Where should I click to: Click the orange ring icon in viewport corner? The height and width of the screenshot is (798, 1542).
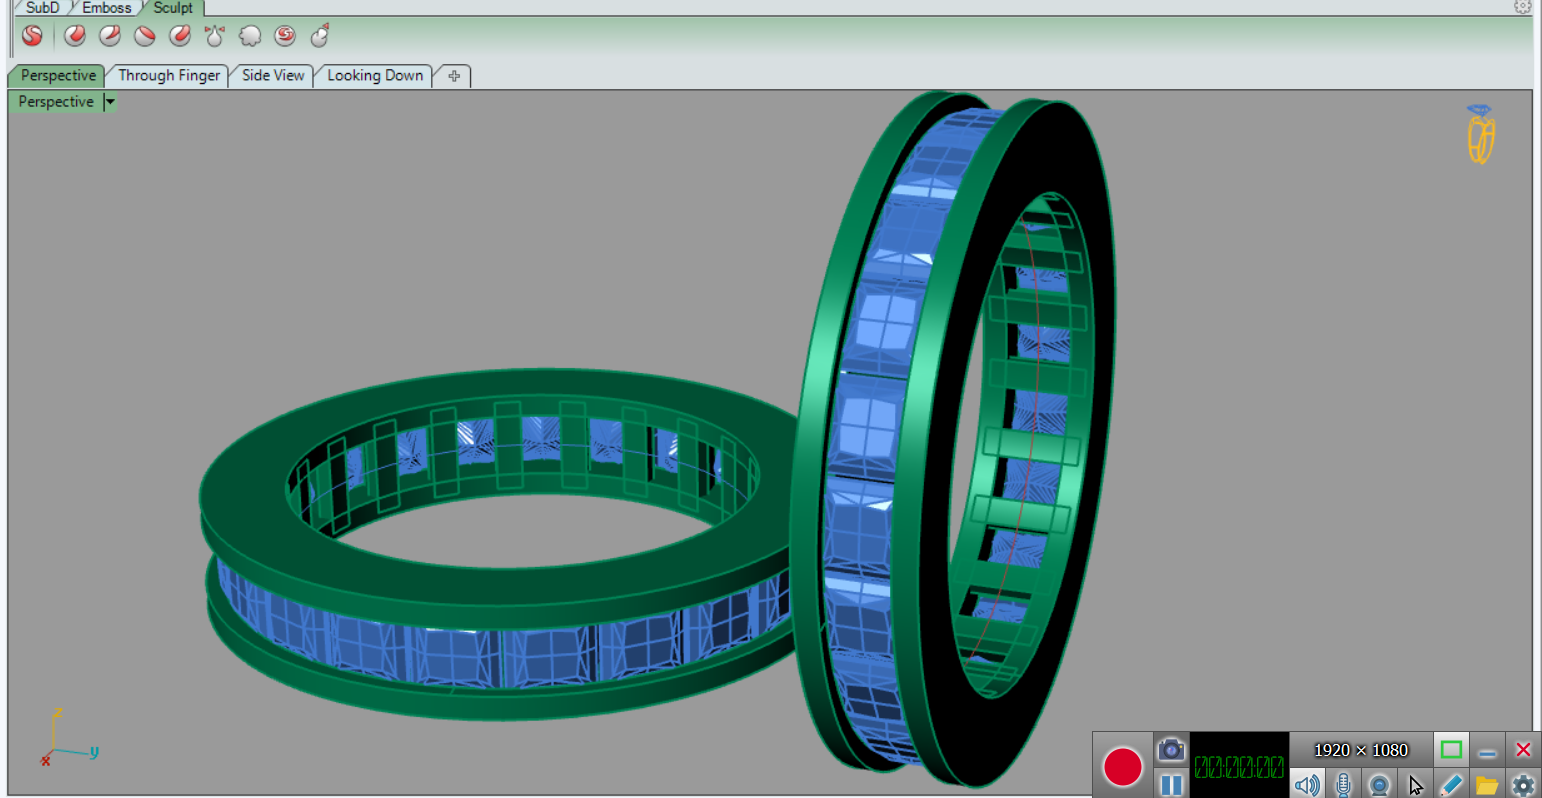pos(1480,134)
